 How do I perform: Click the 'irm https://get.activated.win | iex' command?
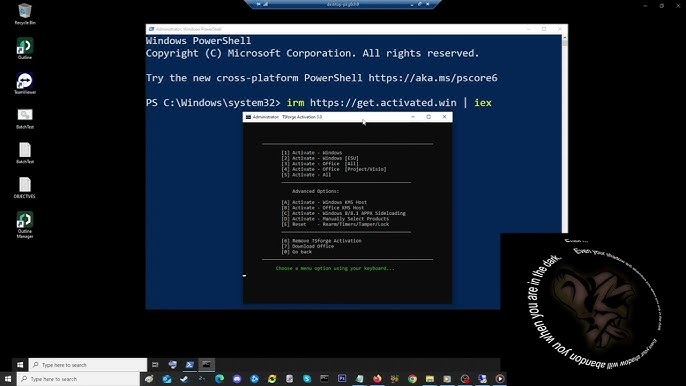pos(389,103)
